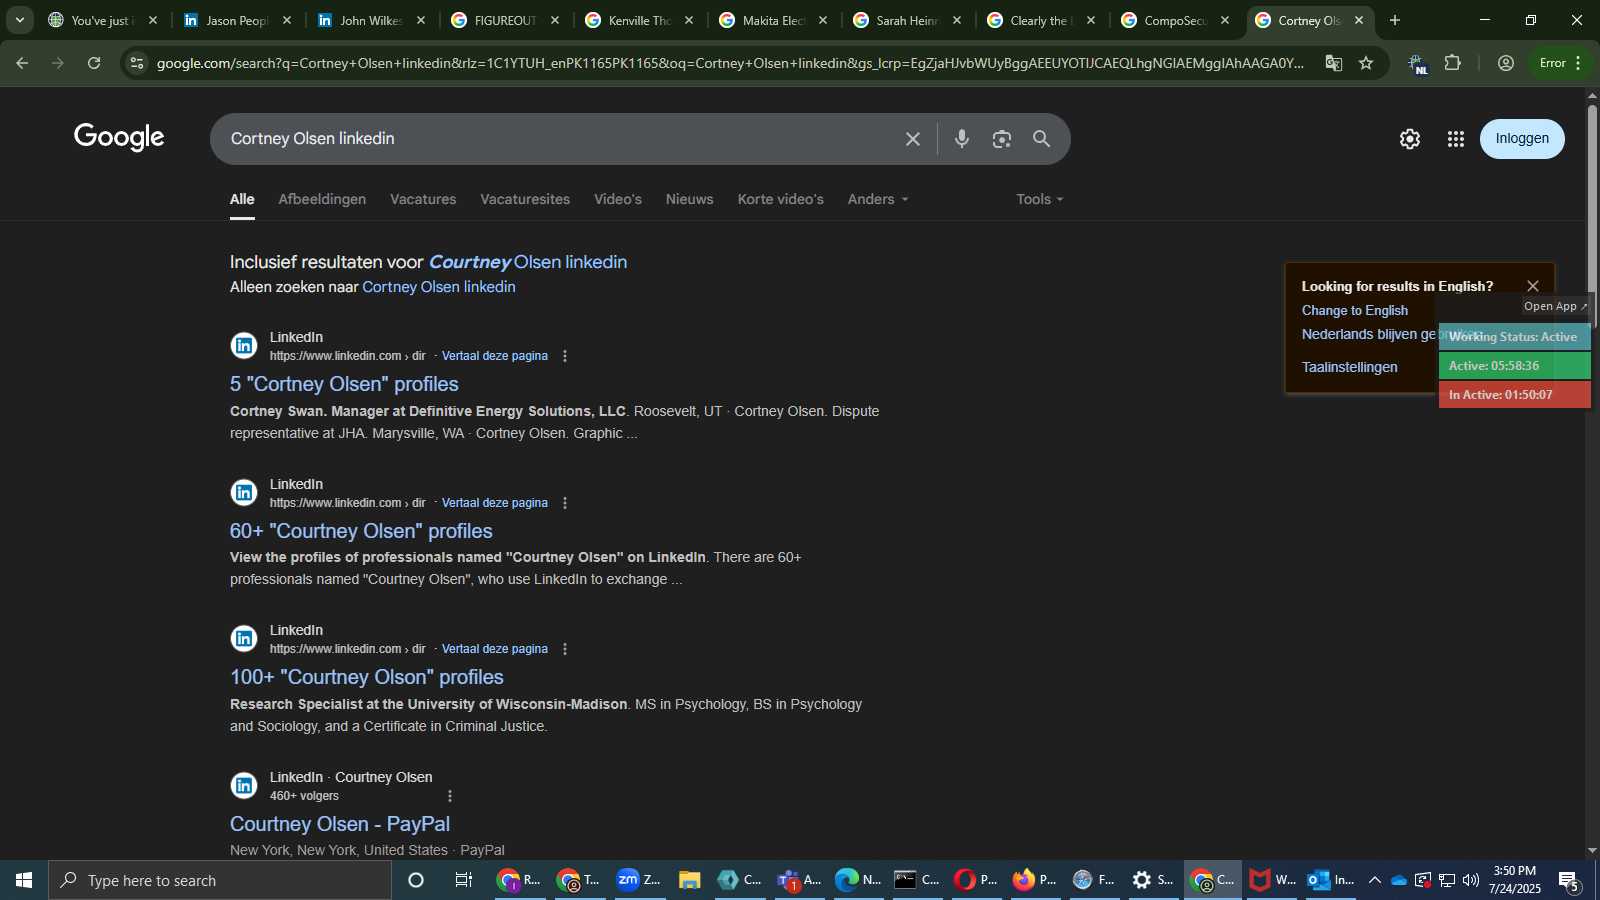Image resolution: width=1600 pixels, height=900 pixels.
Task: View site information icon in address bar
Action: click(x=137, y=63)
